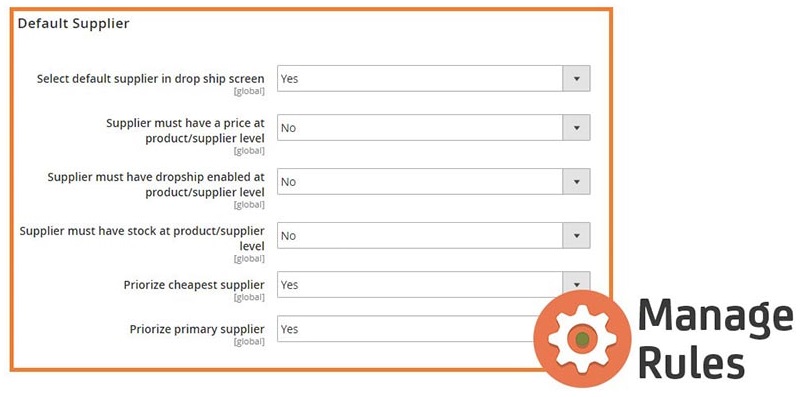Click the Default Supplier section heading
803x397 pixels.
pyautogui.click(x=73, y=24)
